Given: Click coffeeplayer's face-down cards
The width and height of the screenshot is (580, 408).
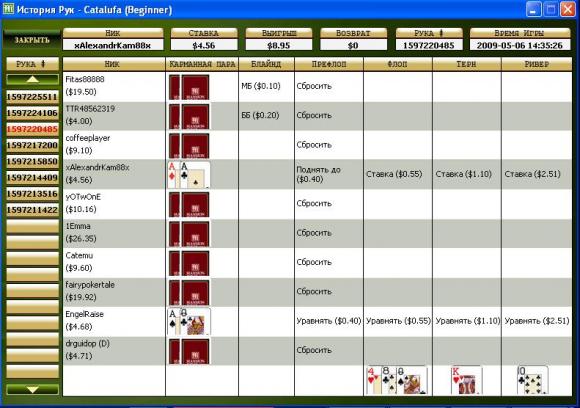Looking at the screenshot, I should pos(189,146).
